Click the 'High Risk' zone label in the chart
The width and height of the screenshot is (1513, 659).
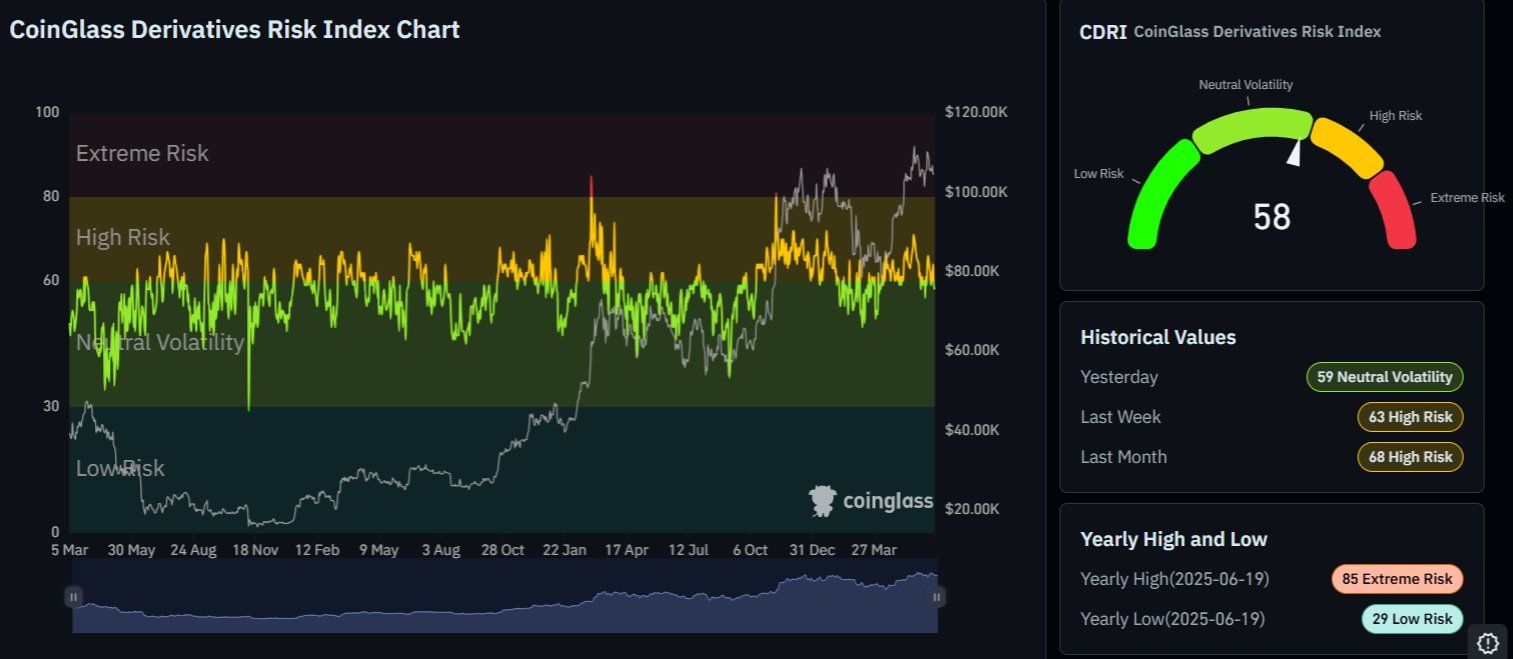click(x=123, y=237)
